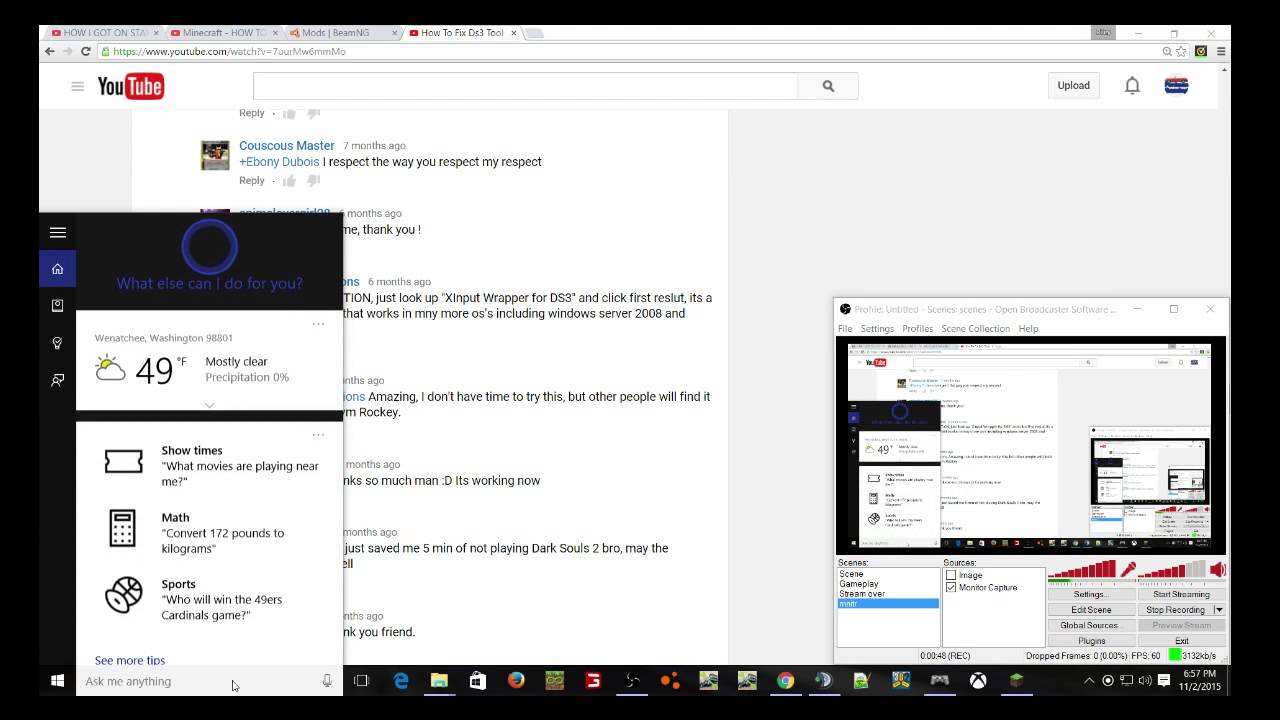The height and width of the screenshot is (720, 1280).
Task: Open the weather card more options dots
Action: [x=318, y=324]
